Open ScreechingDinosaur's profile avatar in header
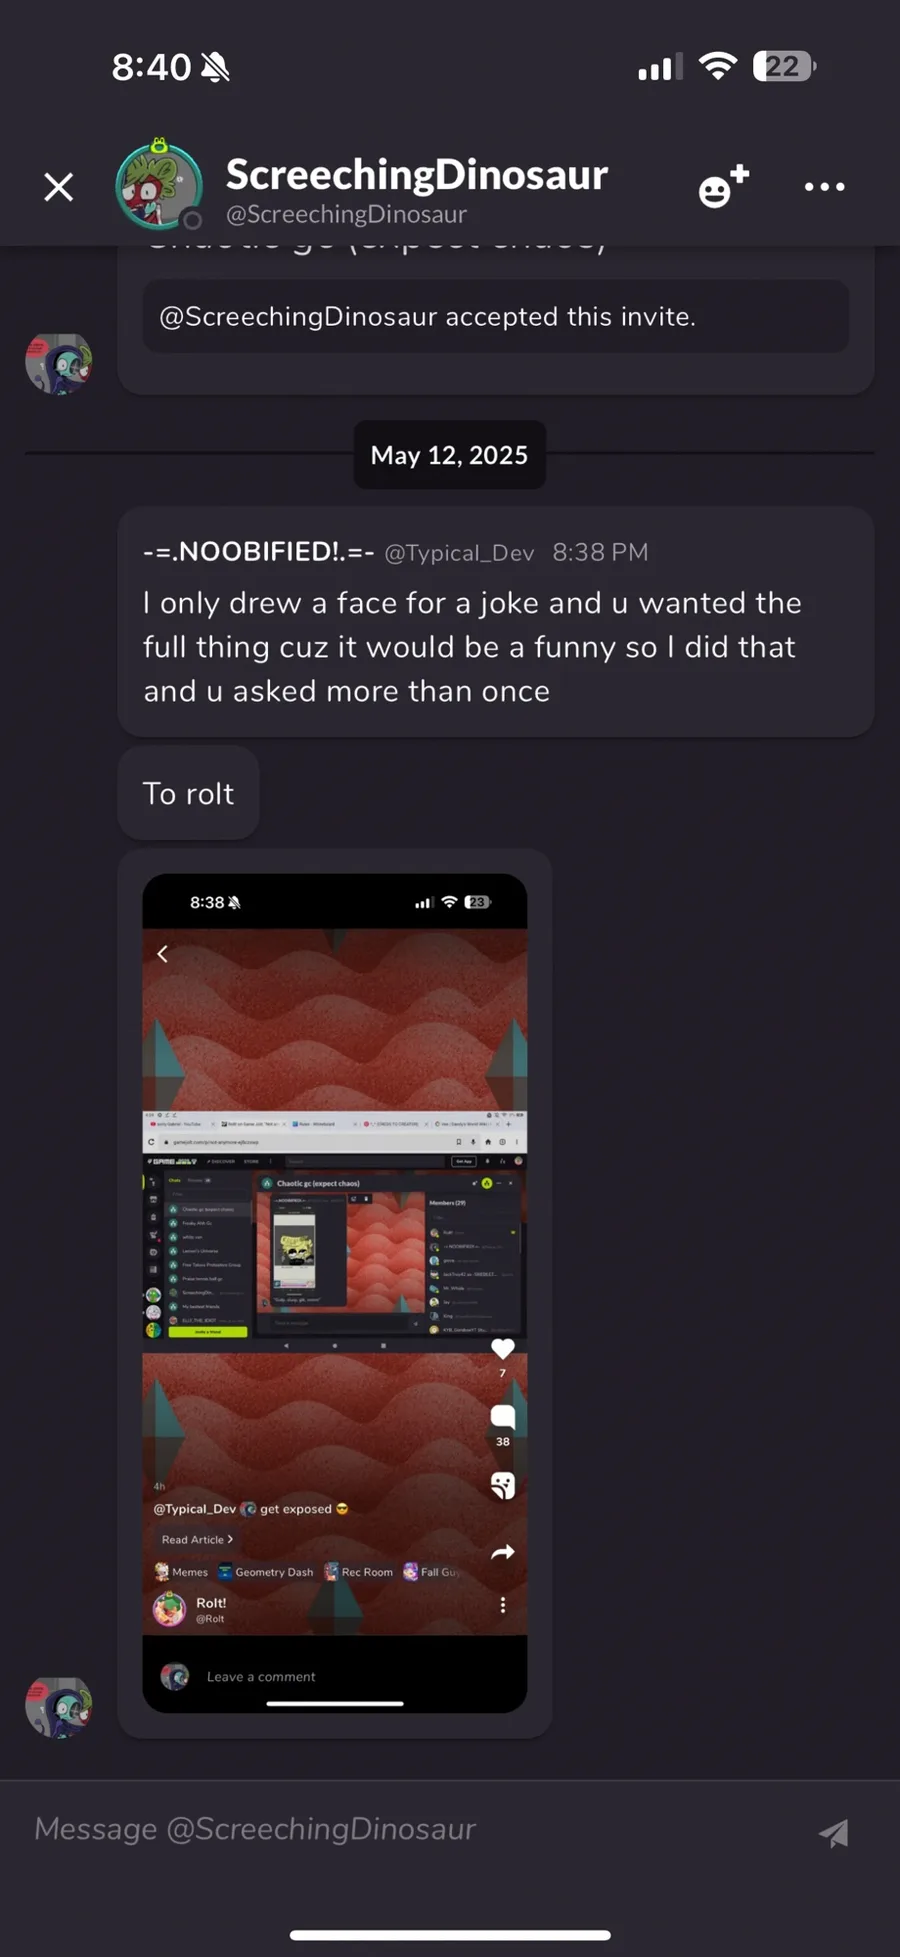Viewport: 900px width, 1957px height. coord(159,184)
